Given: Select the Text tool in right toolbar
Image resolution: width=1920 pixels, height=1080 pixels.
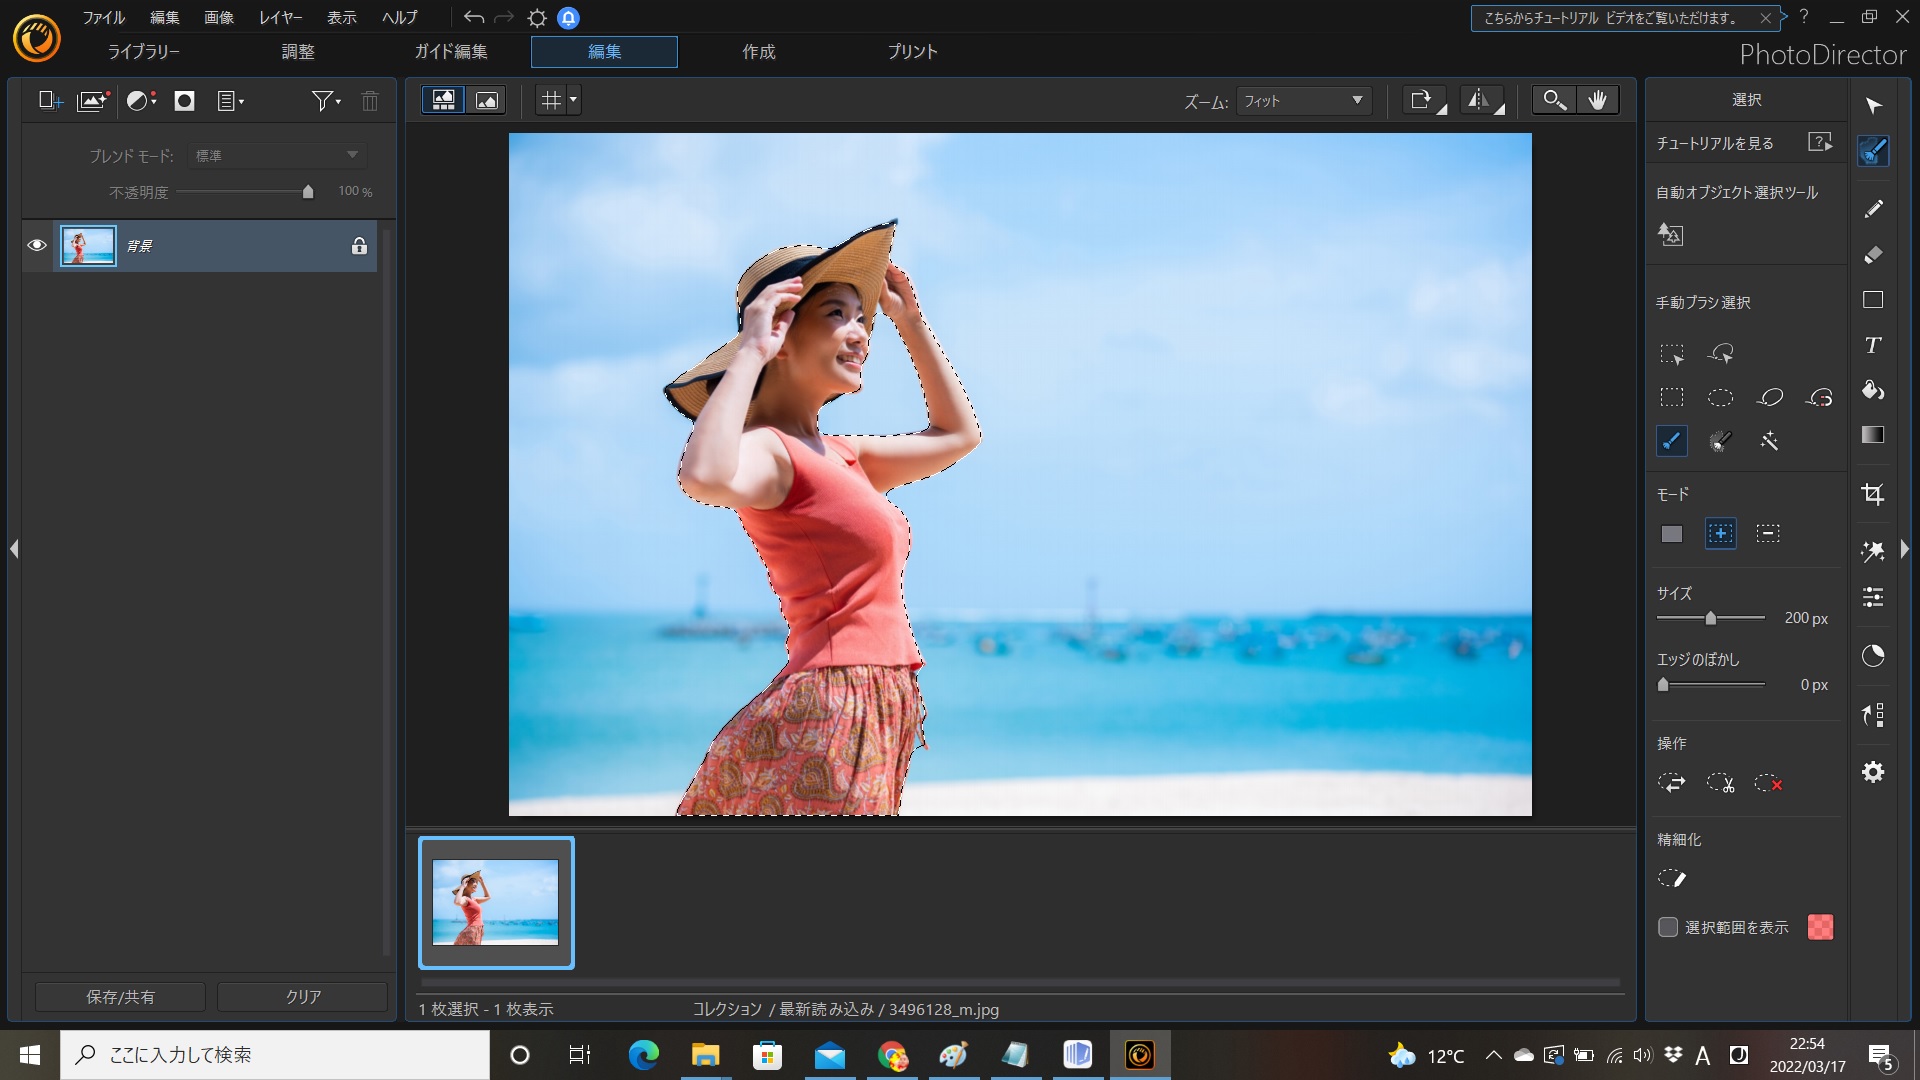Looking at the screenshot, I should click(x=1873, y=345).
